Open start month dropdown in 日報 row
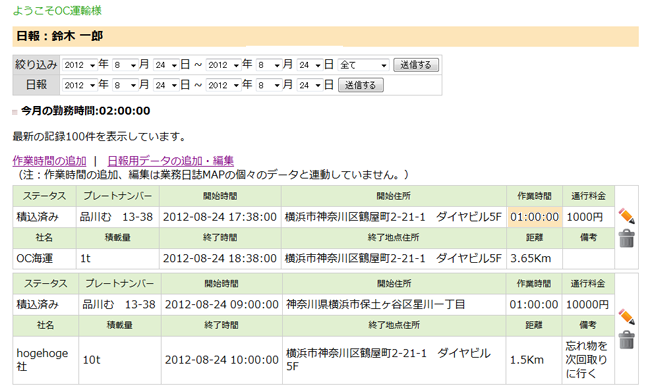 pyautogui.click(x=125, y=85)
